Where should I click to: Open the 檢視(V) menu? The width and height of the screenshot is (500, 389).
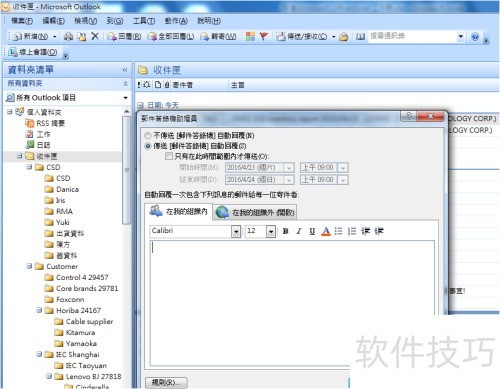86,21
